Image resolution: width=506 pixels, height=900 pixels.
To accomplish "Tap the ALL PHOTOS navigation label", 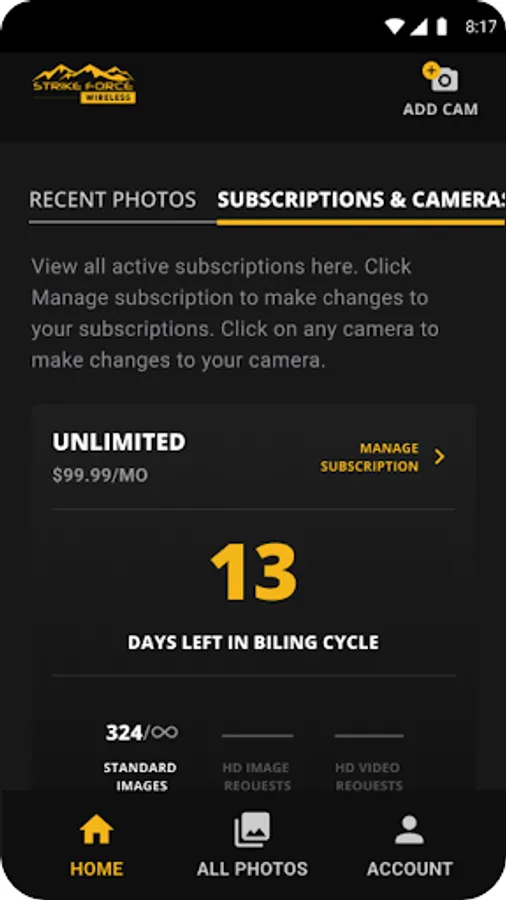I will 252,868.
